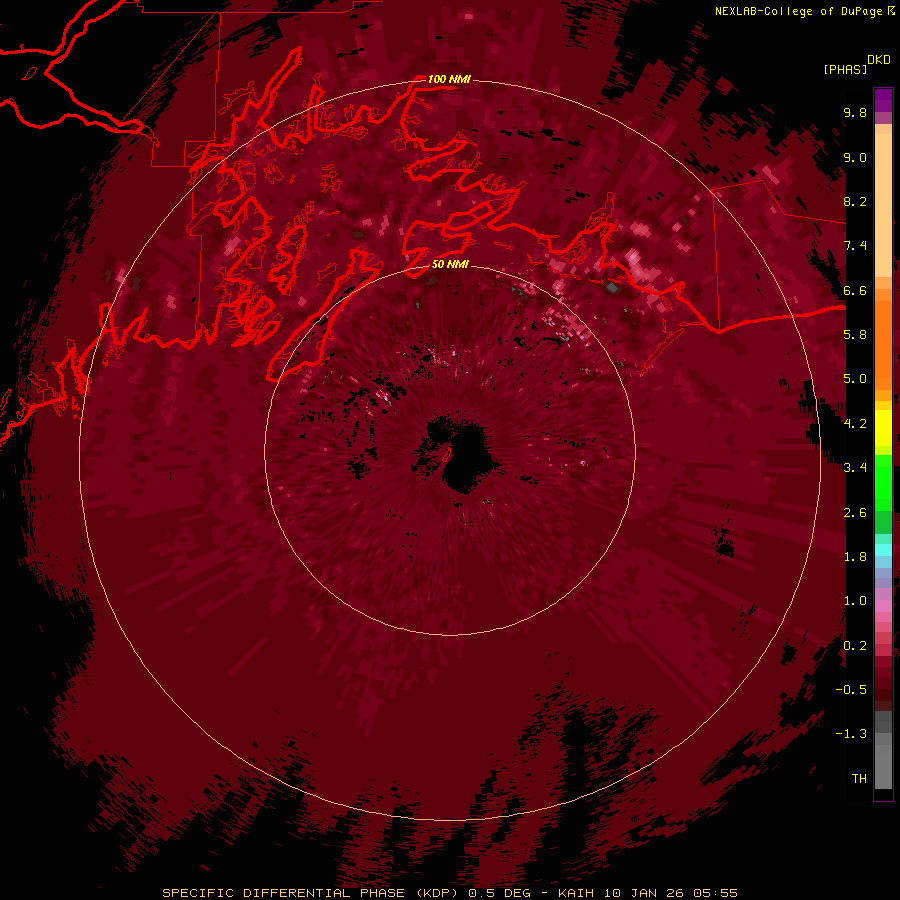This screenshot has width=900, height=900.
Task: Click the 4.2 legend value
Action: pos(855,424)
